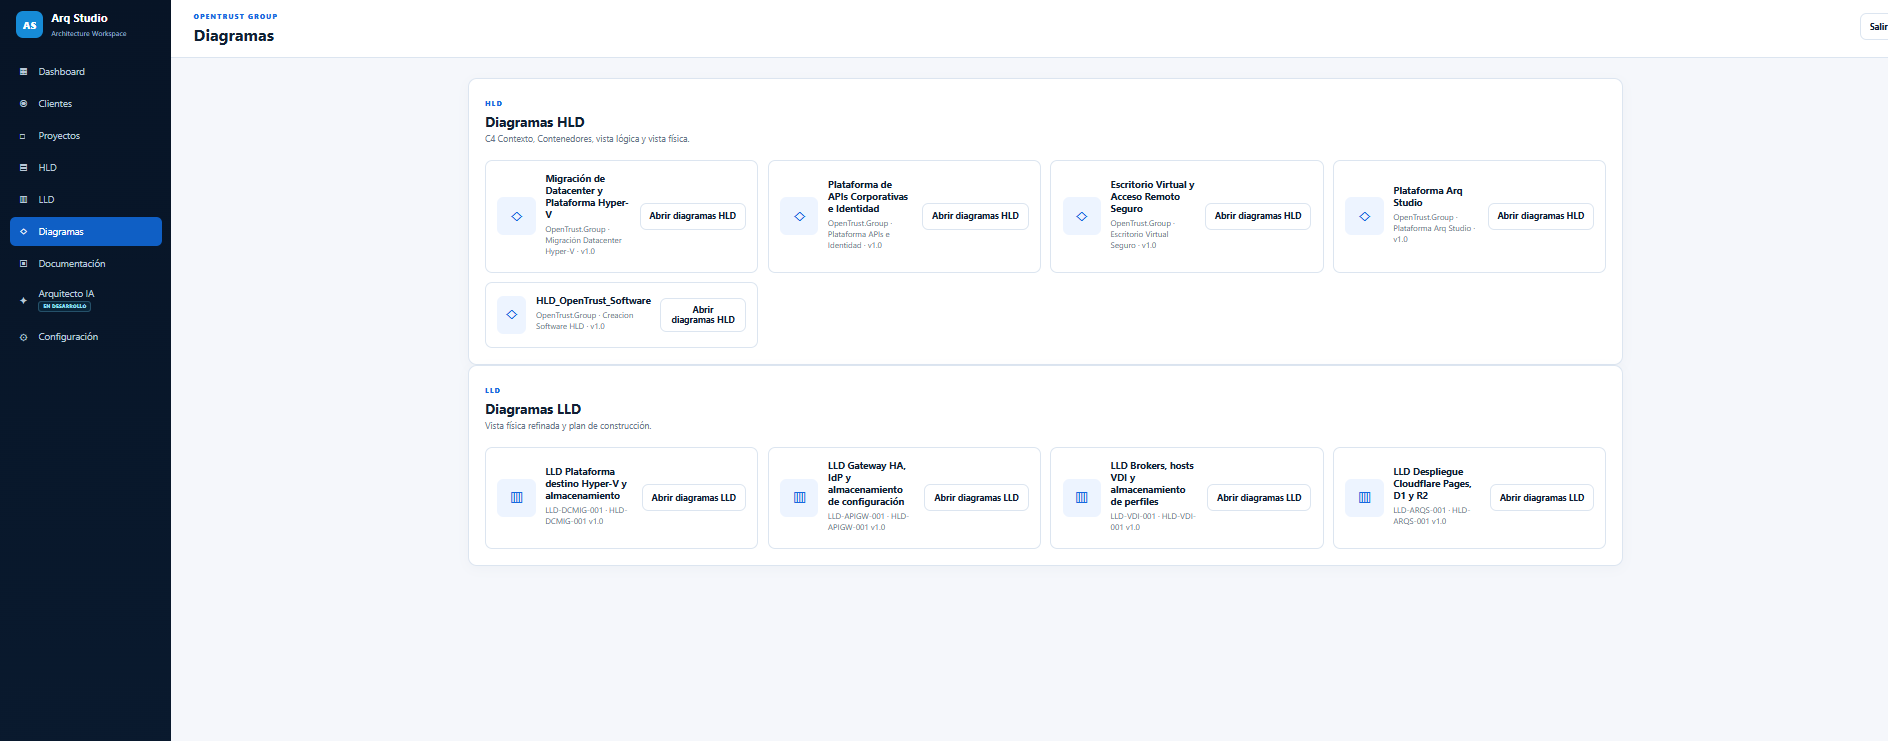Click diamond icon of Escritorio Virtual card

pos(1082,216)
